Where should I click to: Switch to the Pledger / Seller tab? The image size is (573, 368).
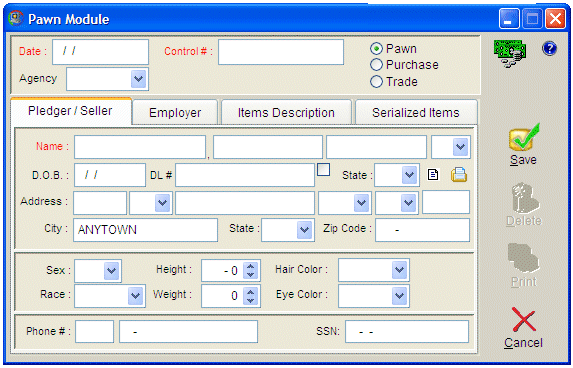[71, 111]
